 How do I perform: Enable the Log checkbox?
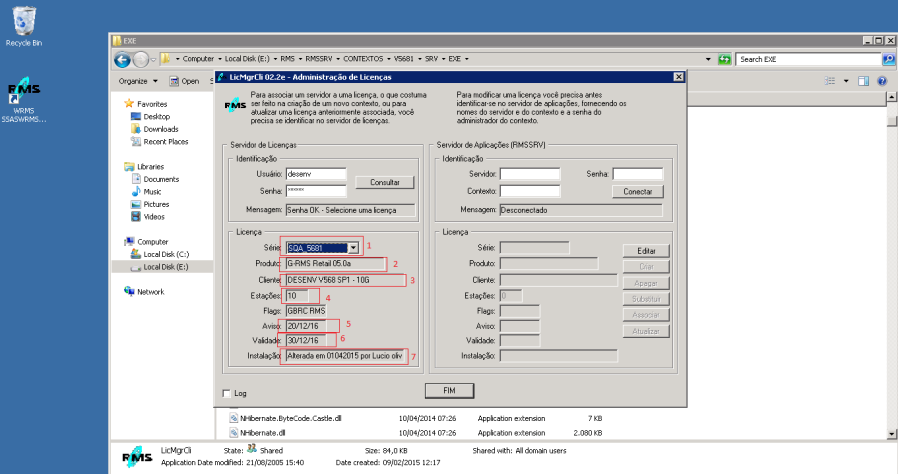tap(226, 393)
